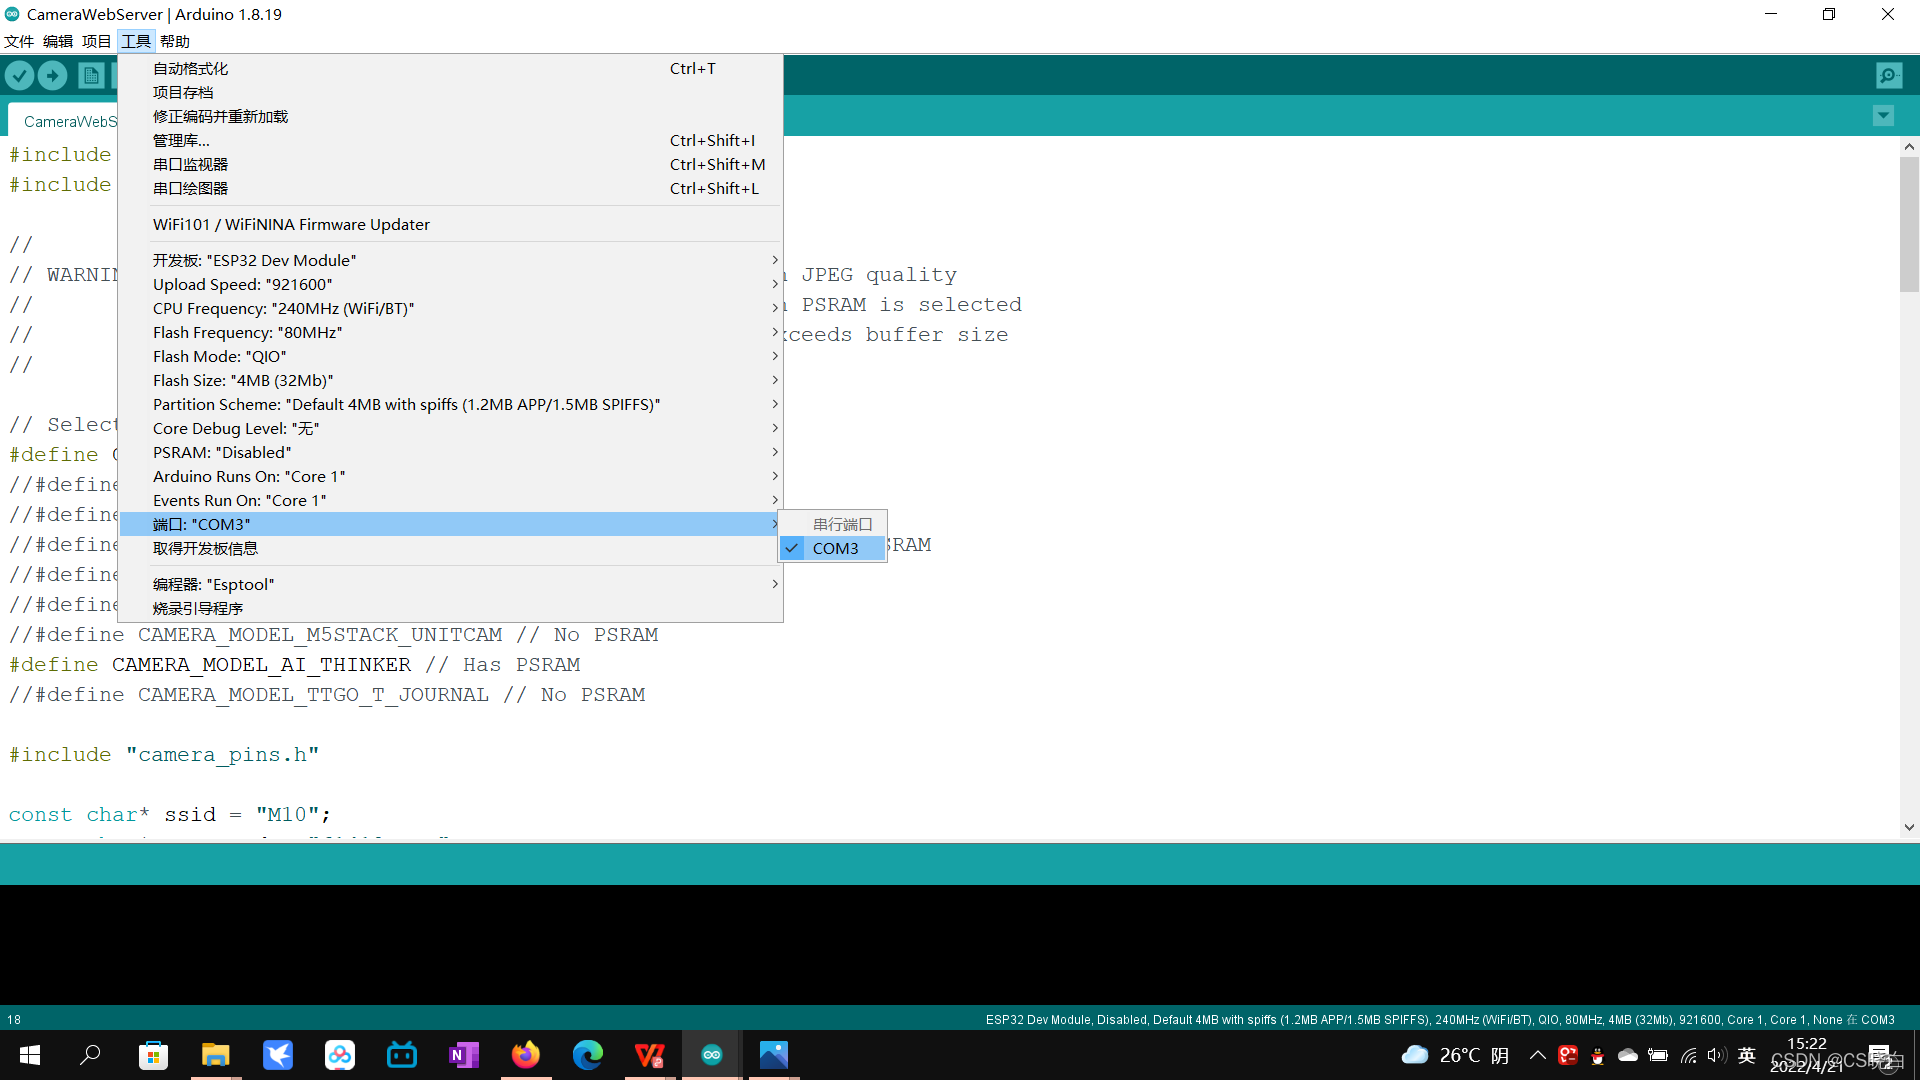Click the Upload arrow toolbar icon

(52, 76)
